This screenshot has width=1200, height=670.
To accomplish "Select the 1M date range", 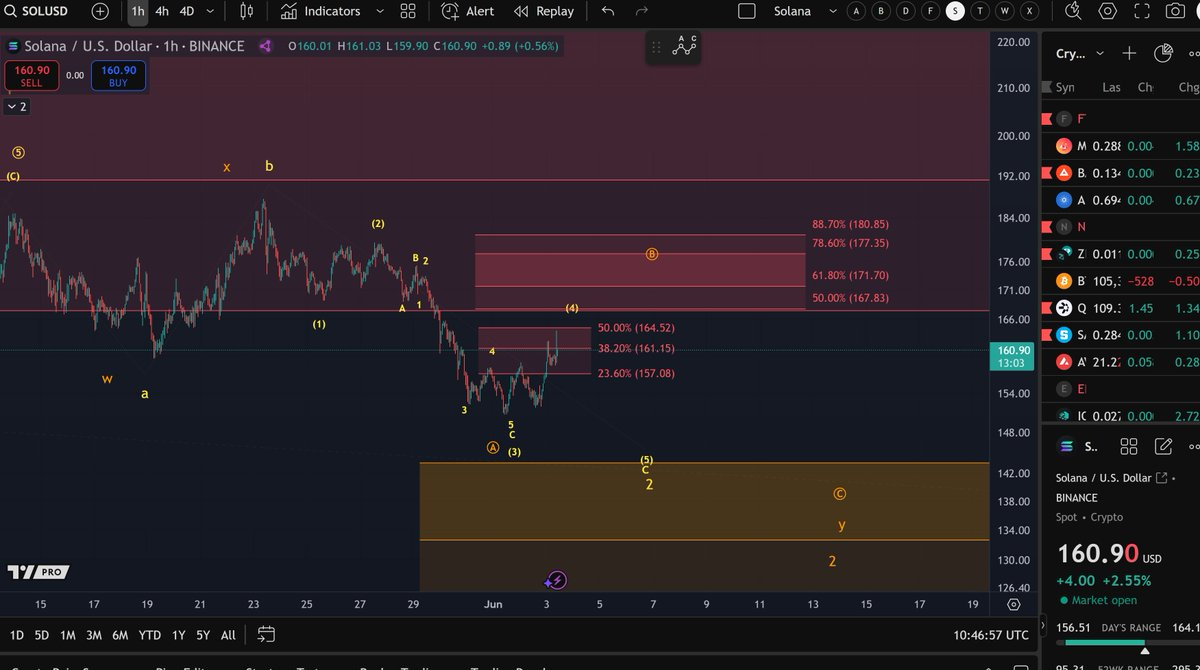I will click(x=68, y=635).
